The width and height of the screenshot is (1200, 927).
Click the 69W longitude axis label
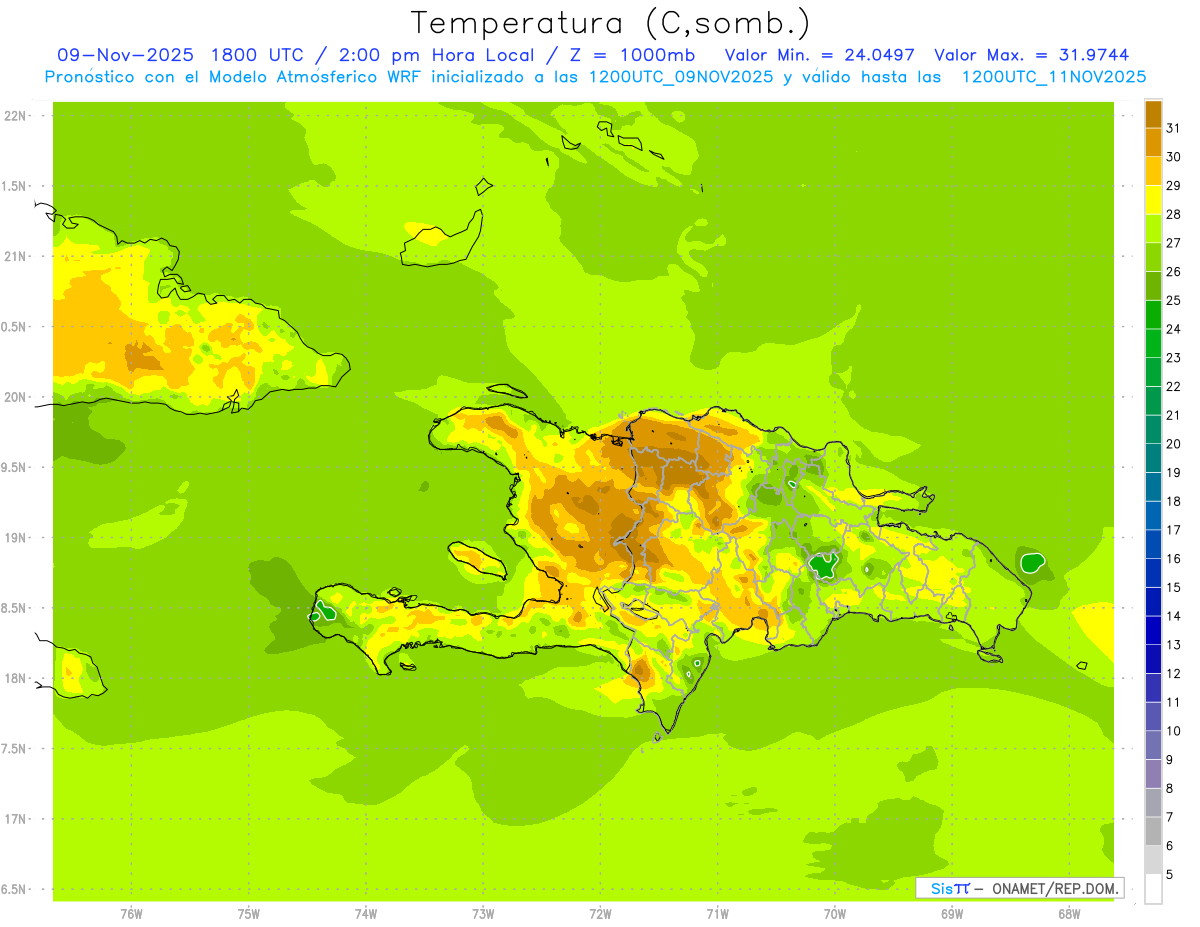952,914
